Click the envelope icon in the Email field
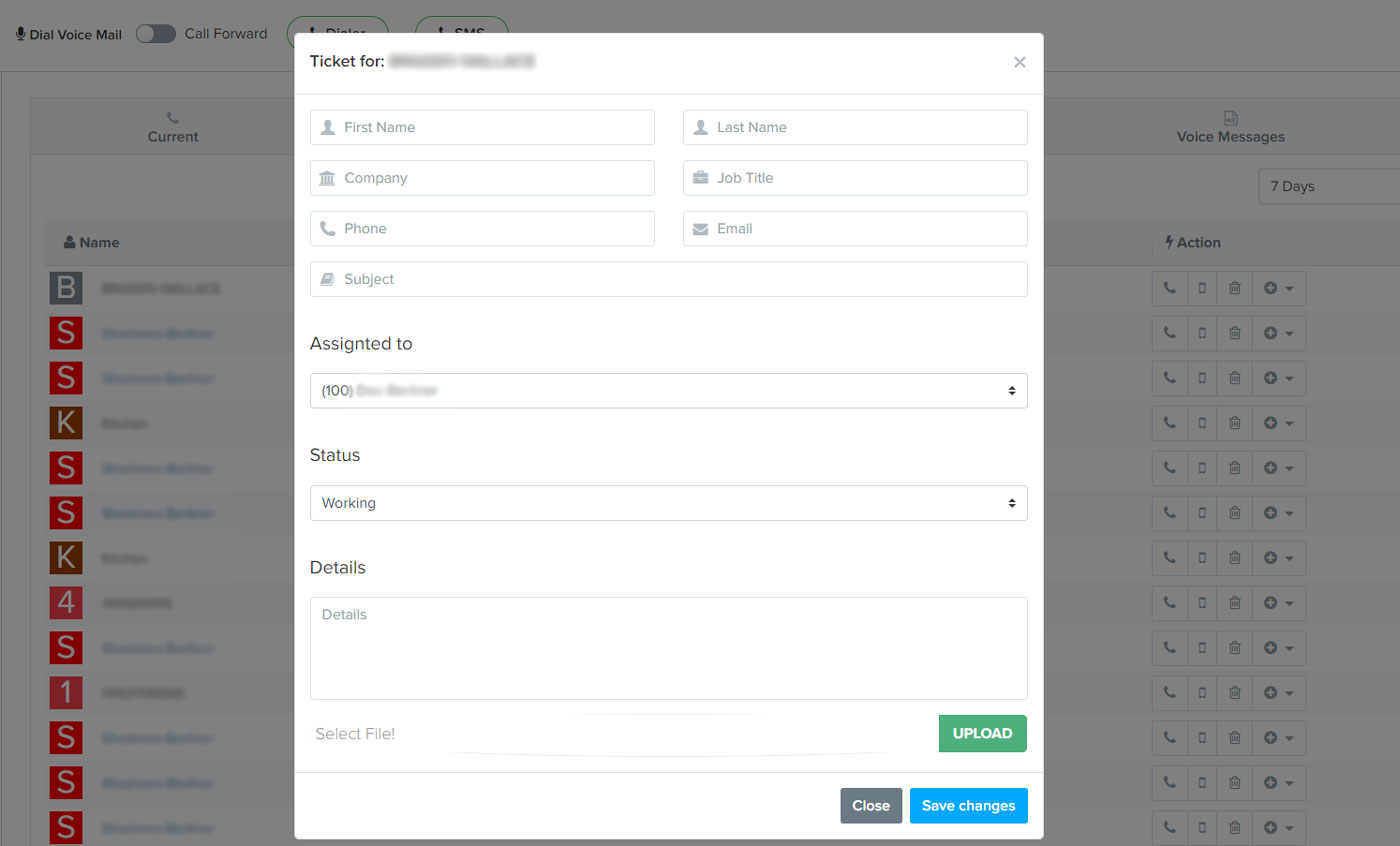Image resolution: width=1400 pixels, height=846 pixels. 701,228
